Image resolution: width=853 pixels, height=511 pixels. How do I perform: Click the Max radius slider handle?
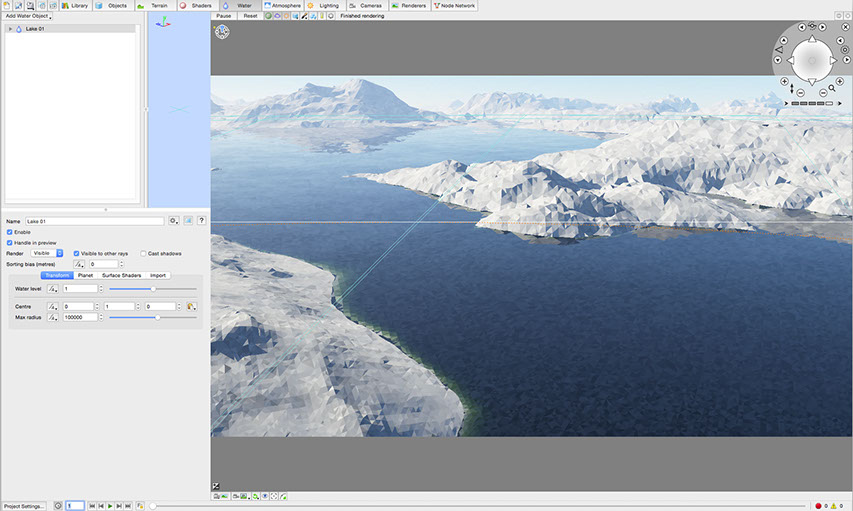tap(157, 317)
